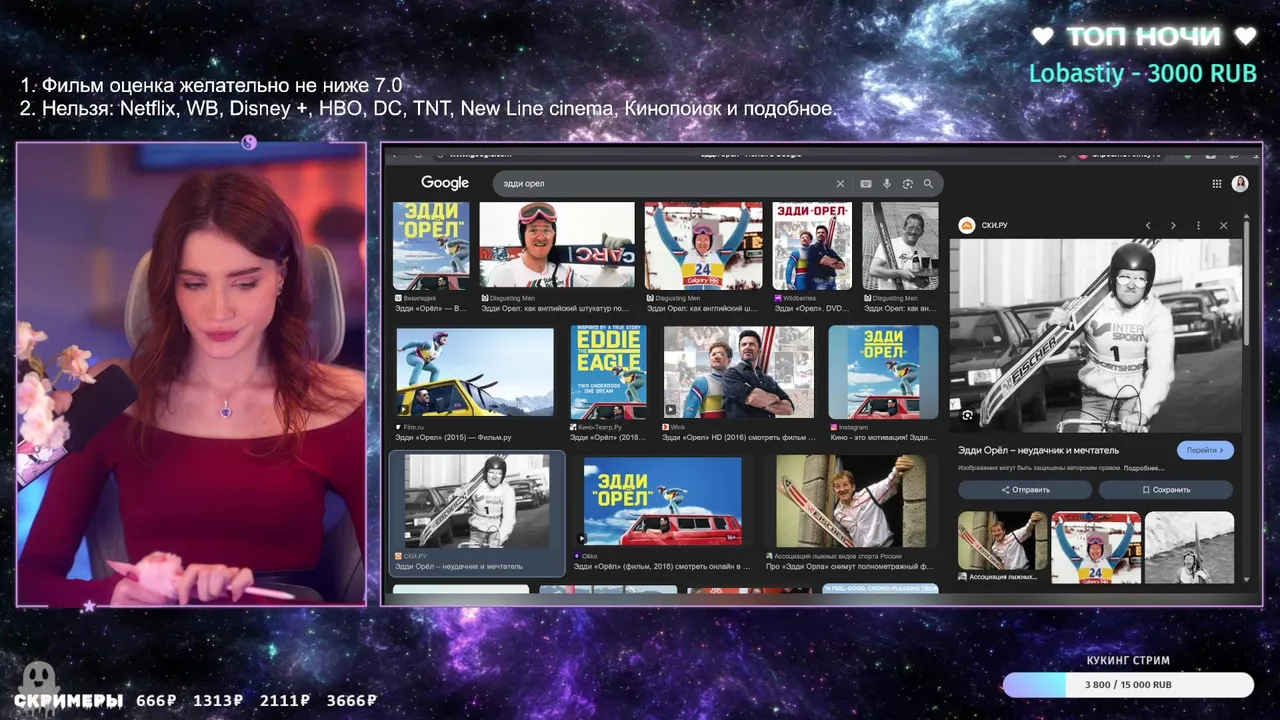Go to previous image in preview panel
1280x720 pixels.
1148,226
